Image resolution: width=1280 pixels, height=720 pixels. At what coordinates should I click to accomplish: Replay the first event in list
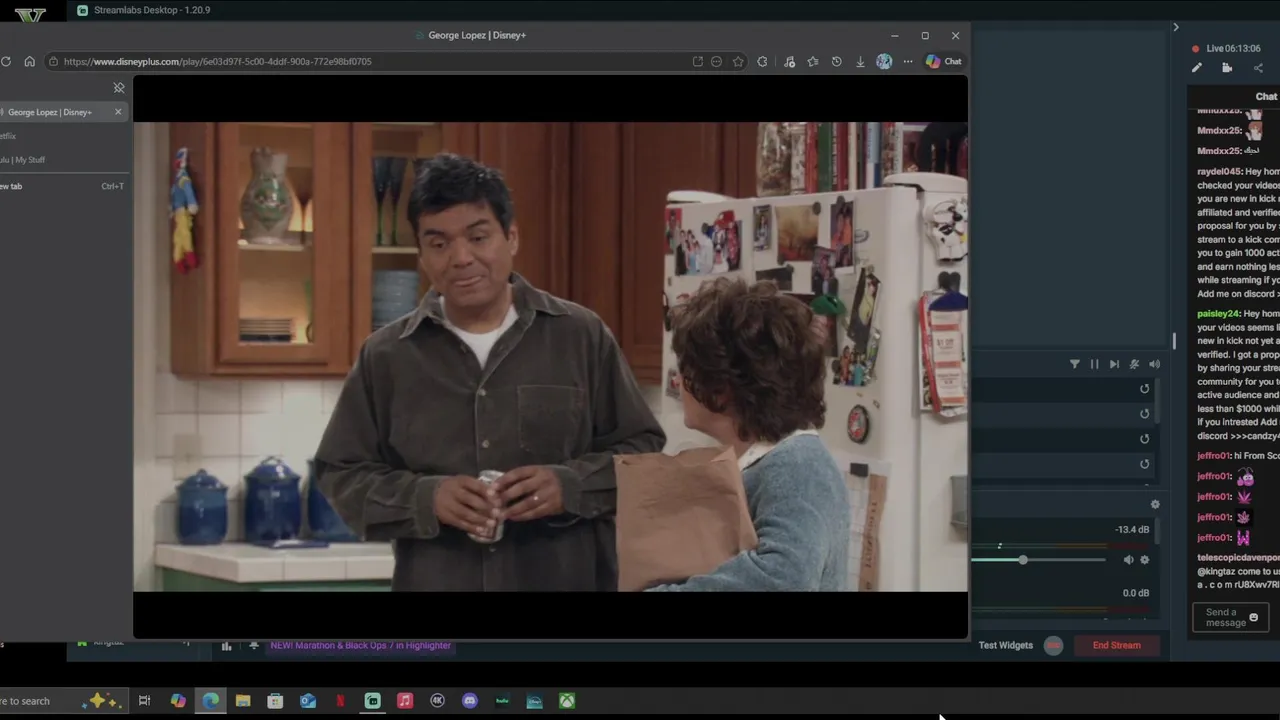click(x=1145, y=389)
